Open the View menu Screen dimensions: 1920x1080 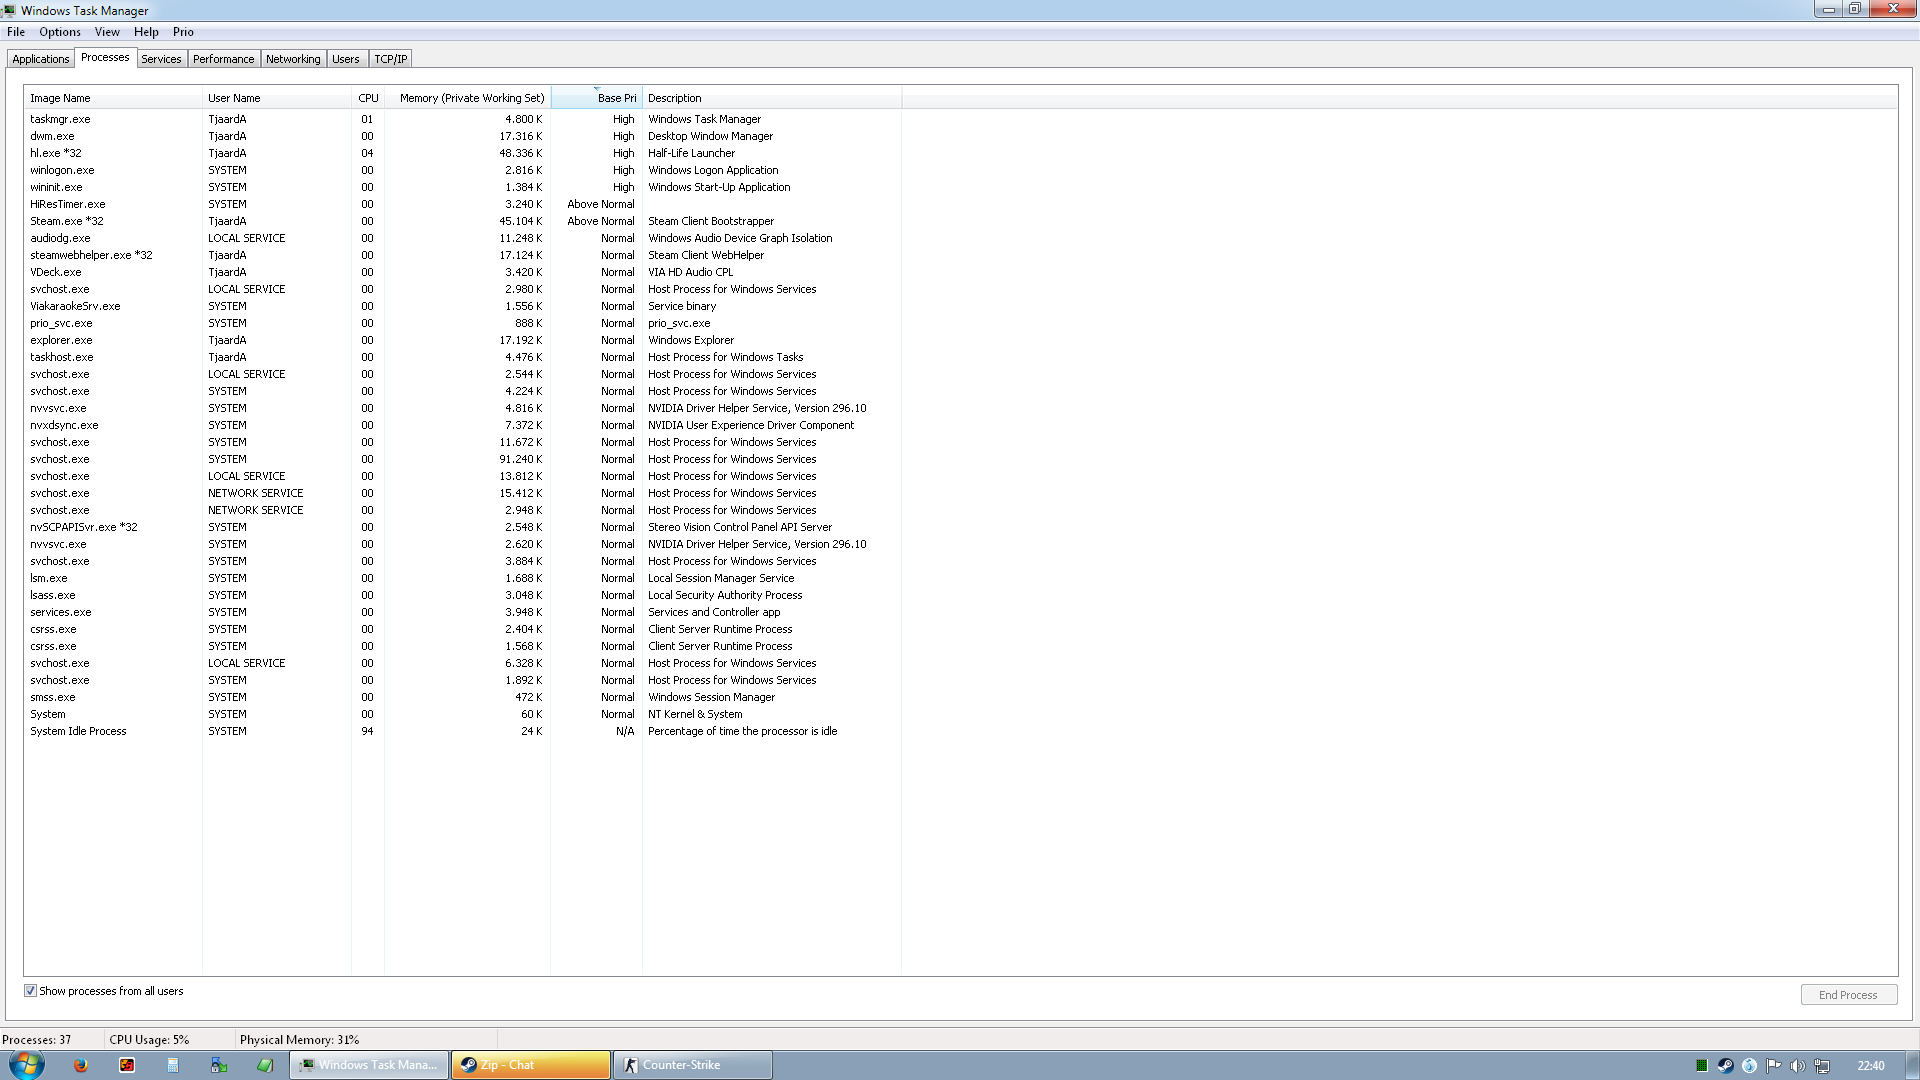coord(107,32)
